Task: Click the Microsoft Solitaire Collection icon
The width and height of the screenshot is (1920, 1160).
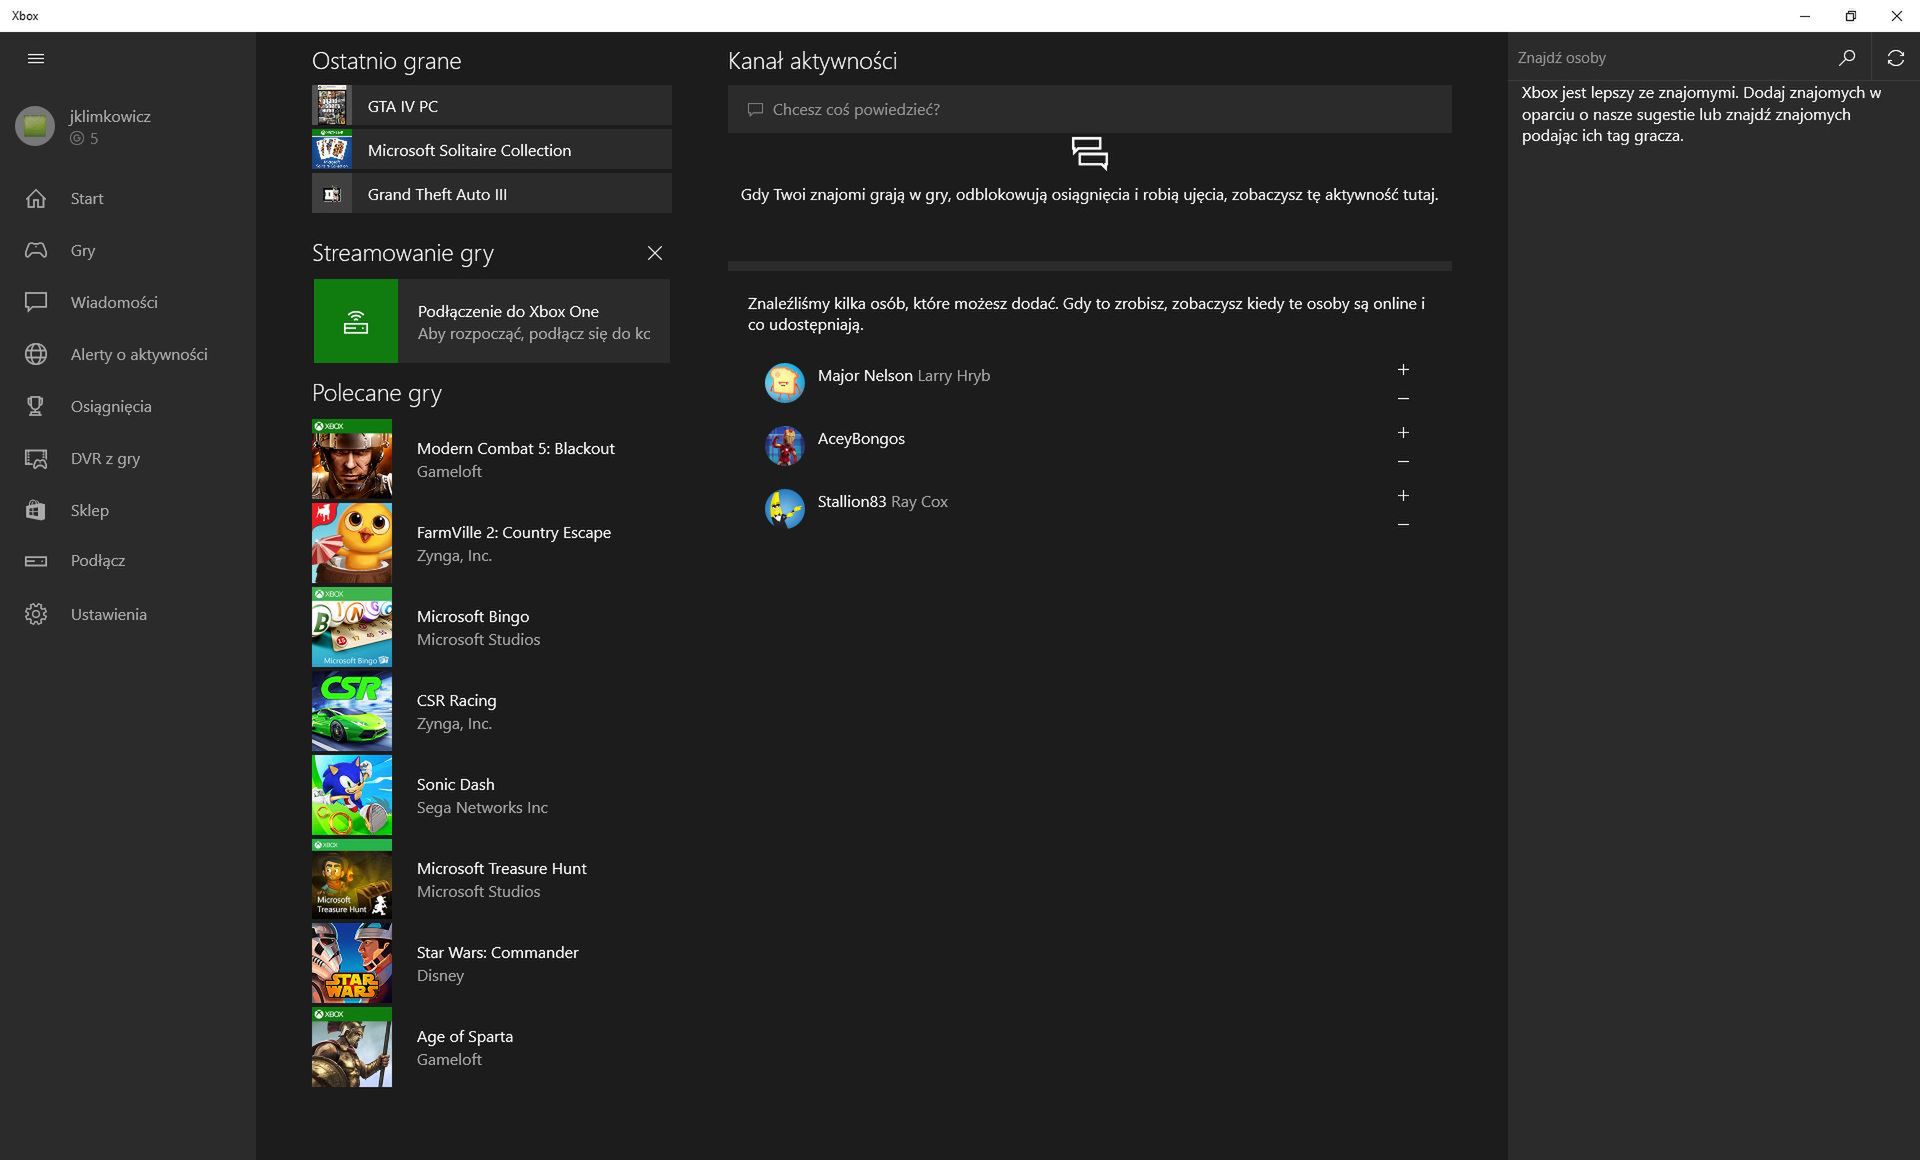Action: [x=332, y=149]
